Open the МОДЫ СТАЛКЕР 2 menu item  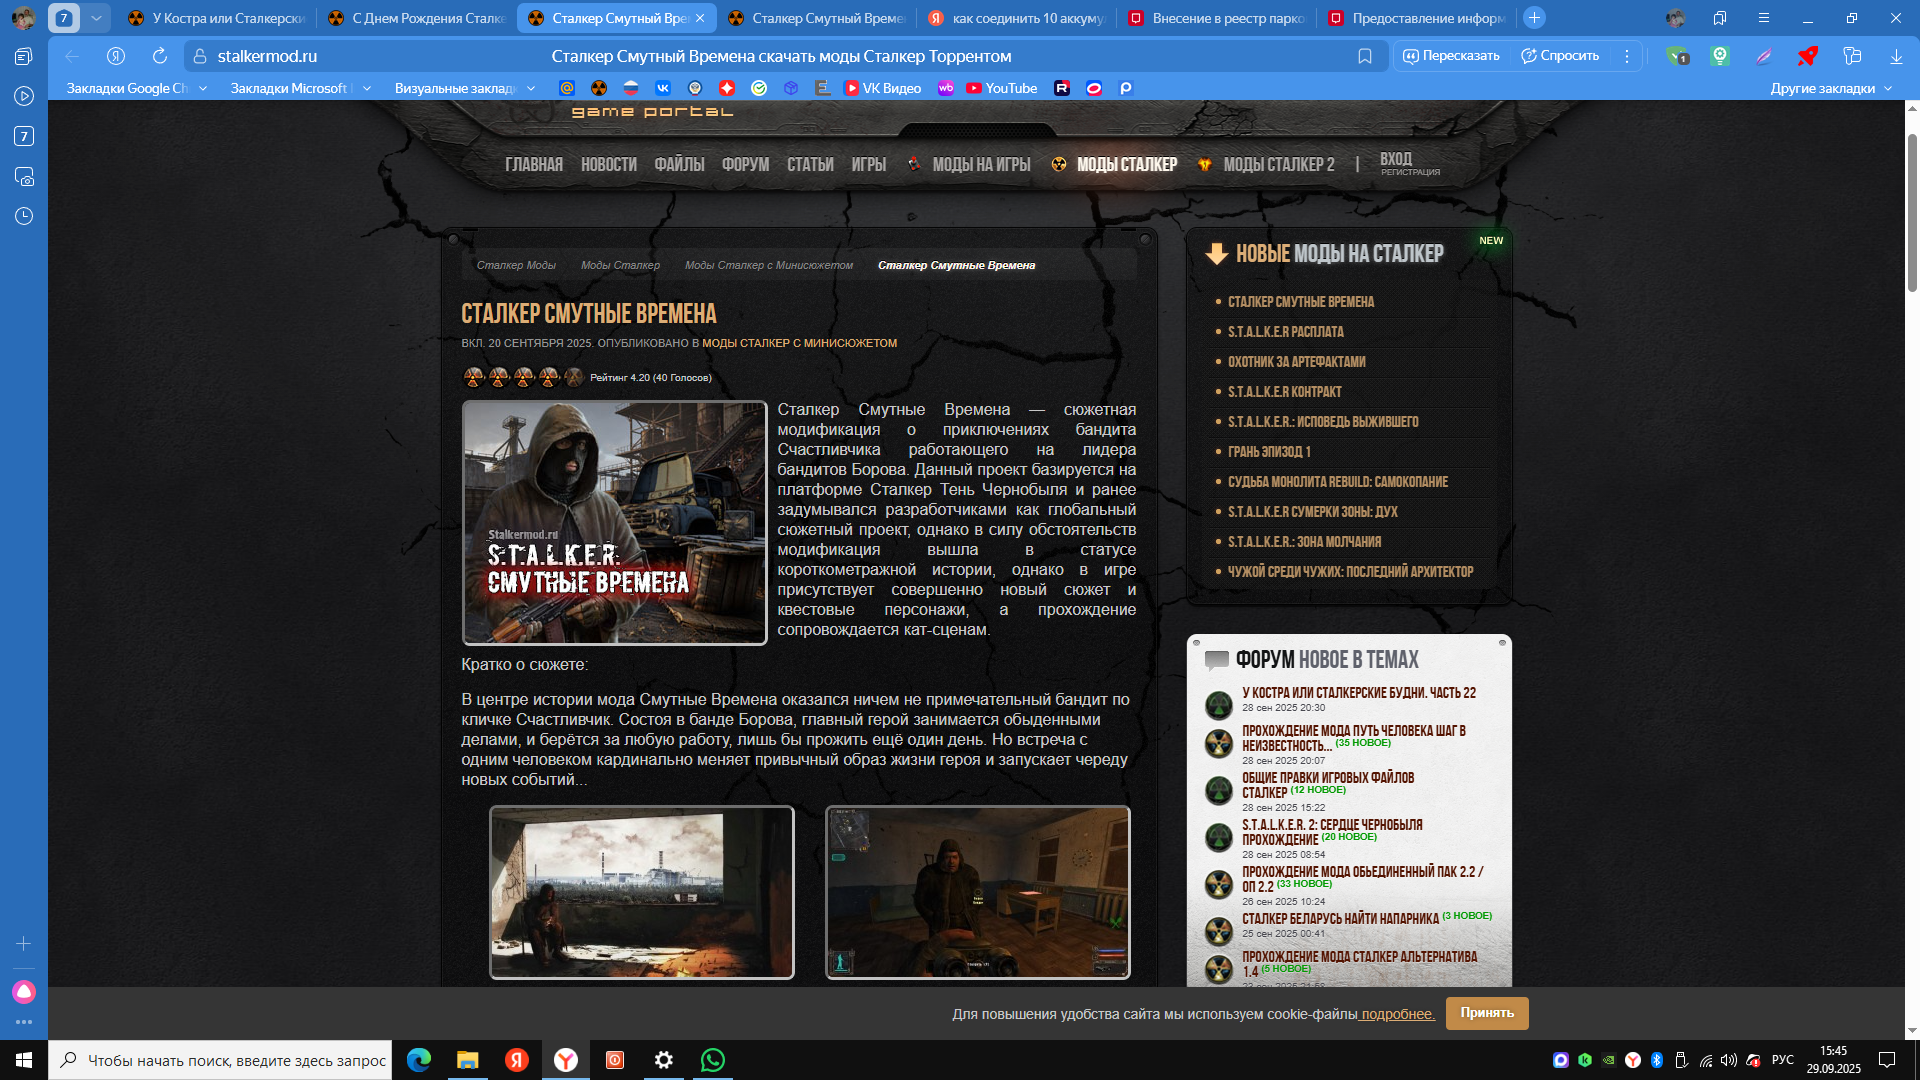tap(1278, 165)
